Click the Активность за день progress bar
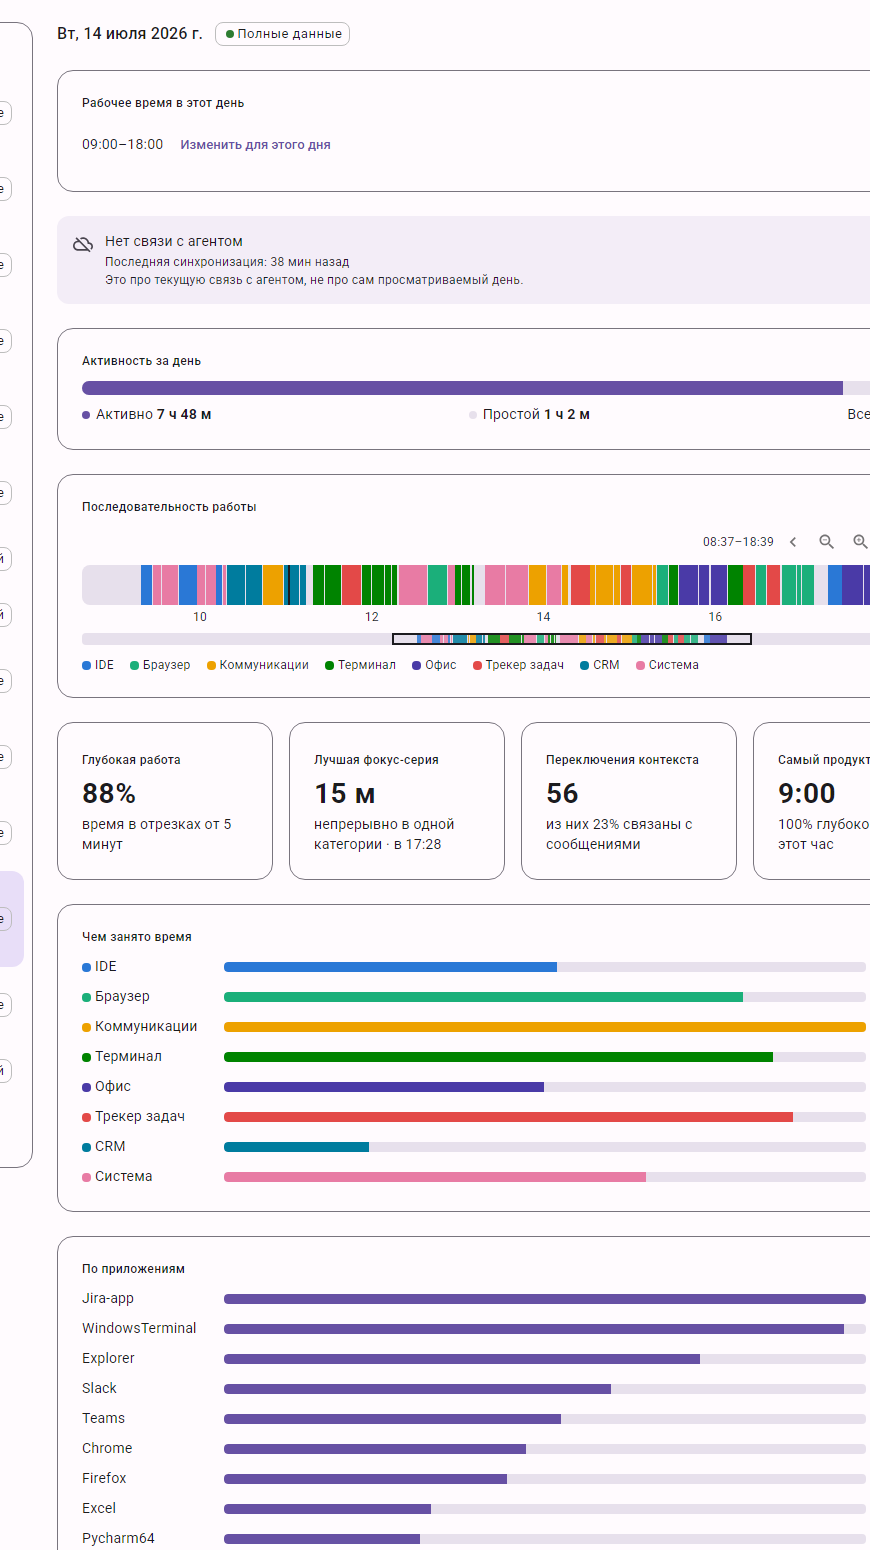Image resolution: width=870 pixels, height=1550 pixels. [x=476, y=388]
